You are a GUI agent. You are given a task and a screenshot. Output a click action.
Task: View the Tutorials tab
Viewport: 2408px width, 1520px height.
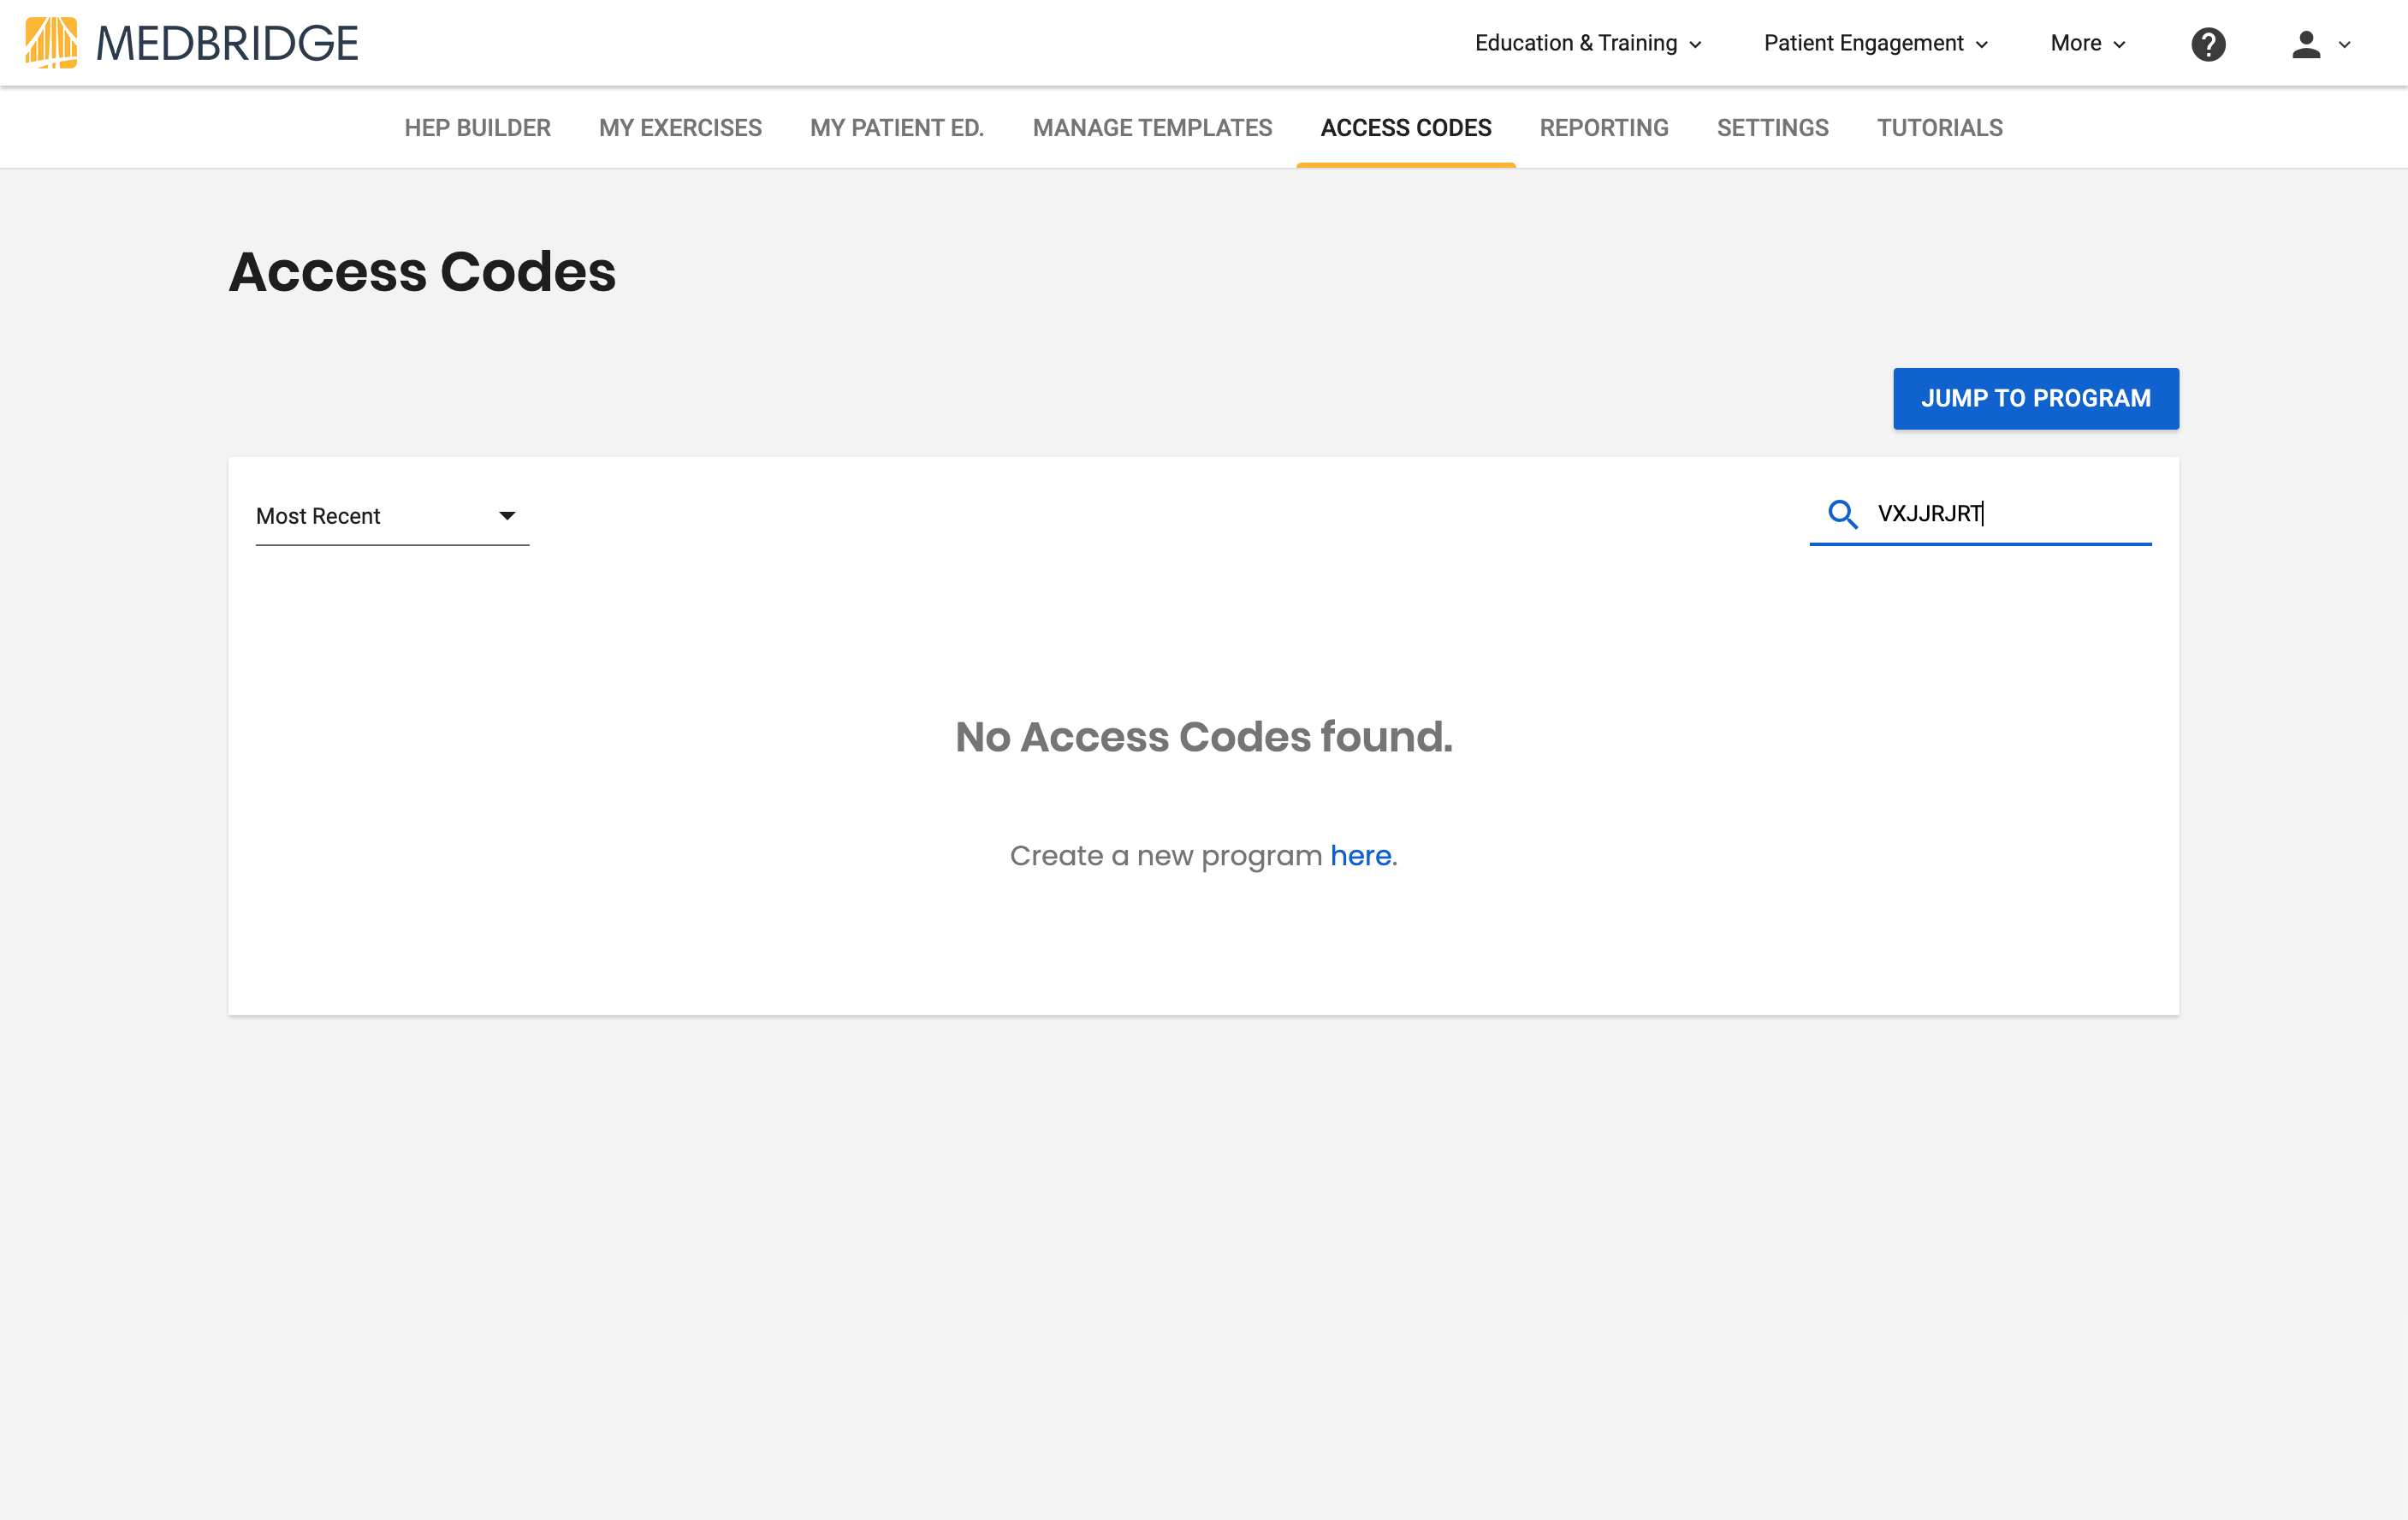[x=1940, y=128]
